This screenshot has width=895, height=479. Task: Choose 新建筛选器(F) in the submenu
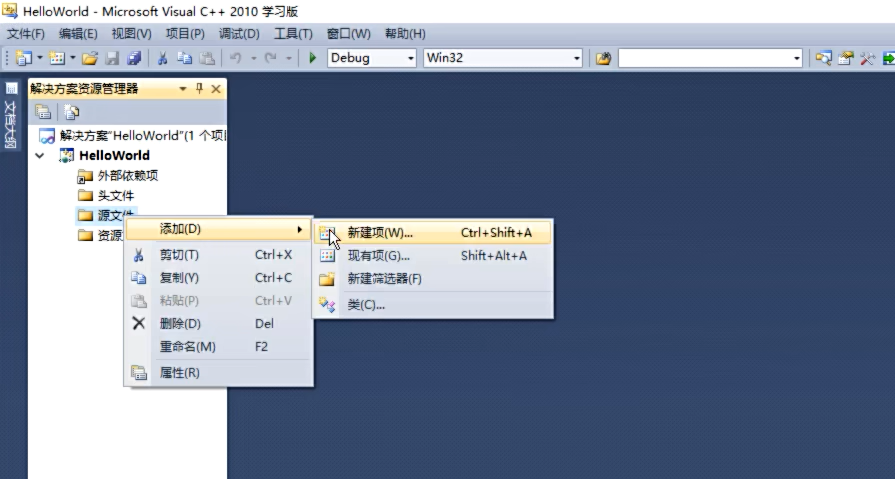433,279
